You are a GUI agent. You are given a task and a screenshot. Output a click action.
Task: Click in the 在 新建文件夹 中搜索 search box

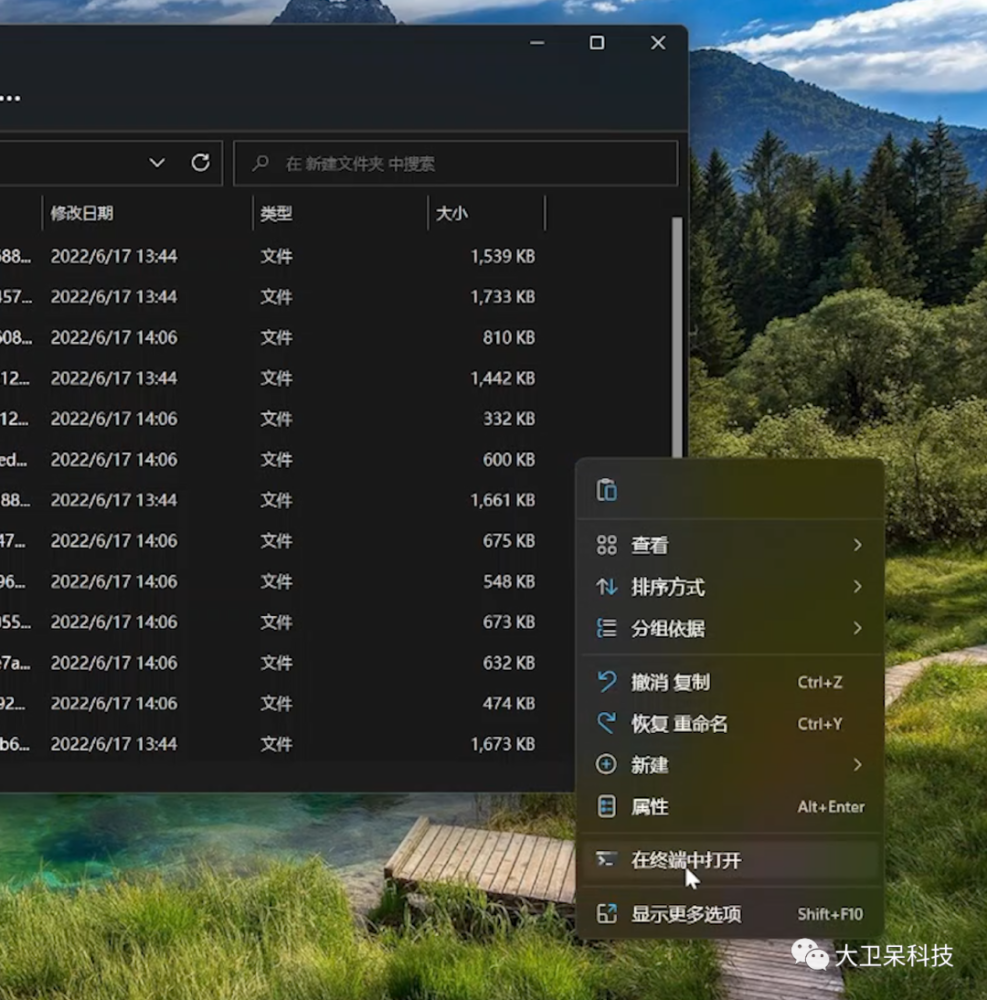click(x=470, y=163)
